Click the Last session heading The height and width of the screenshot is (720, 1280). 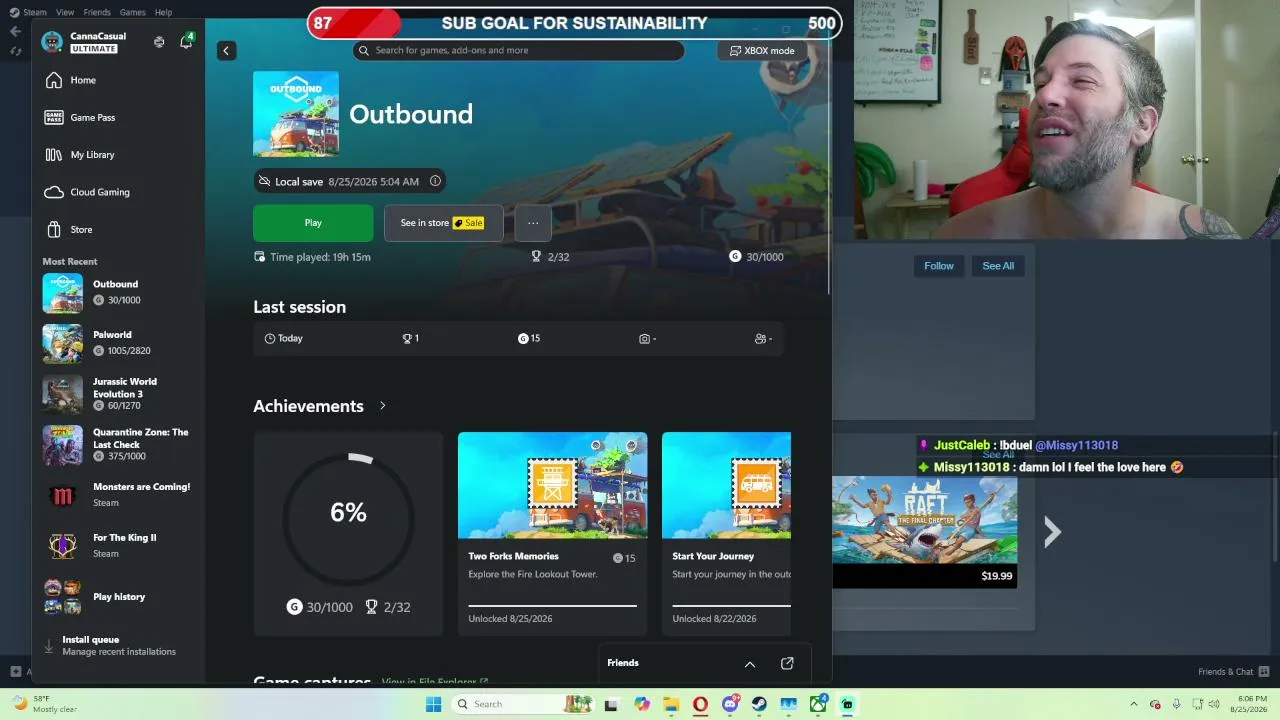tap(299, 307)
